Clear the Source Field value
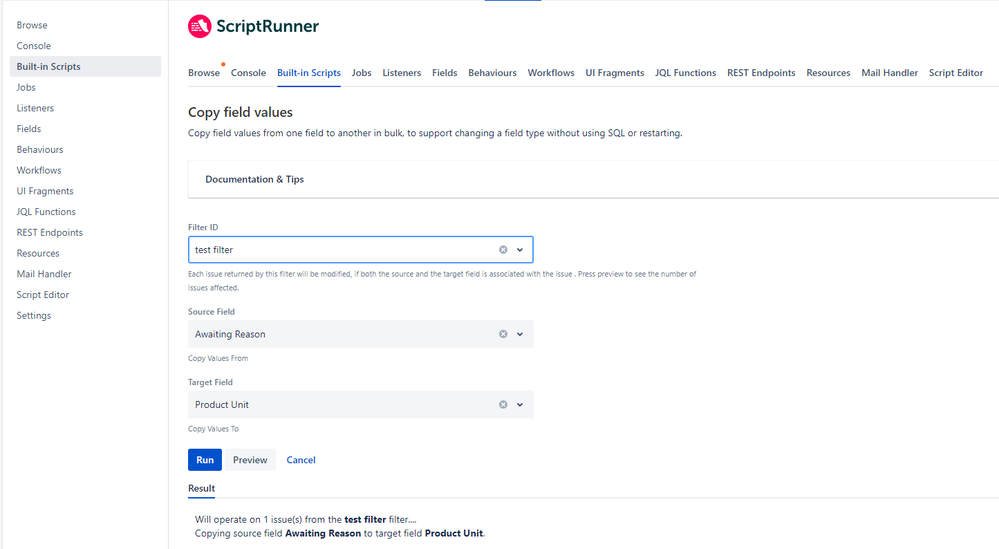The width and height of the screenshot is (999, 549). tap(503, 334)
